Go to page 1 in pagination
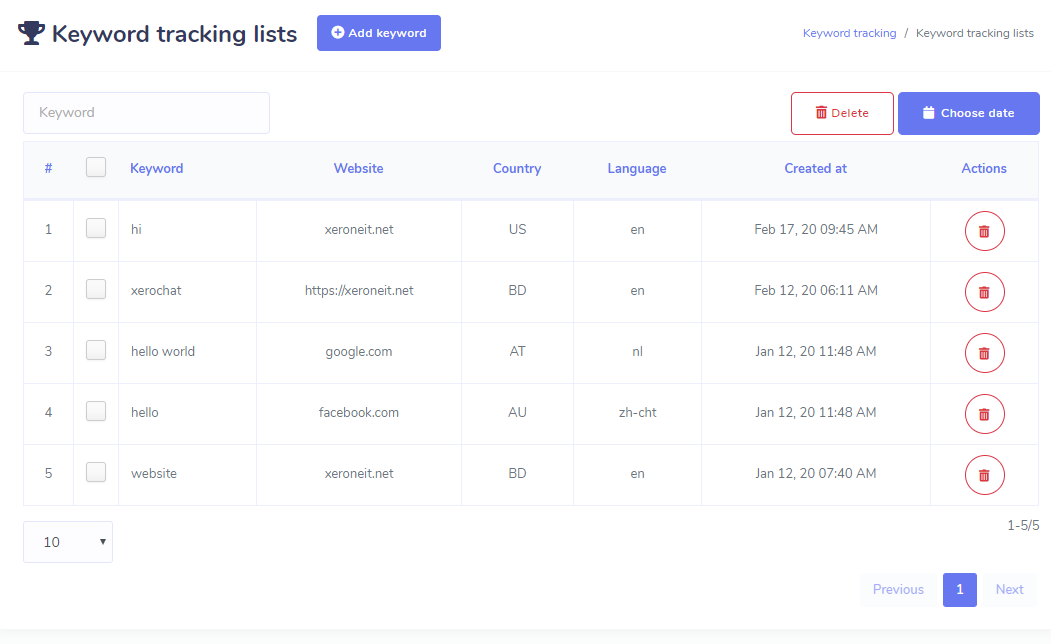Screen dimensions: 1051x644 click(x=959, y=590)
